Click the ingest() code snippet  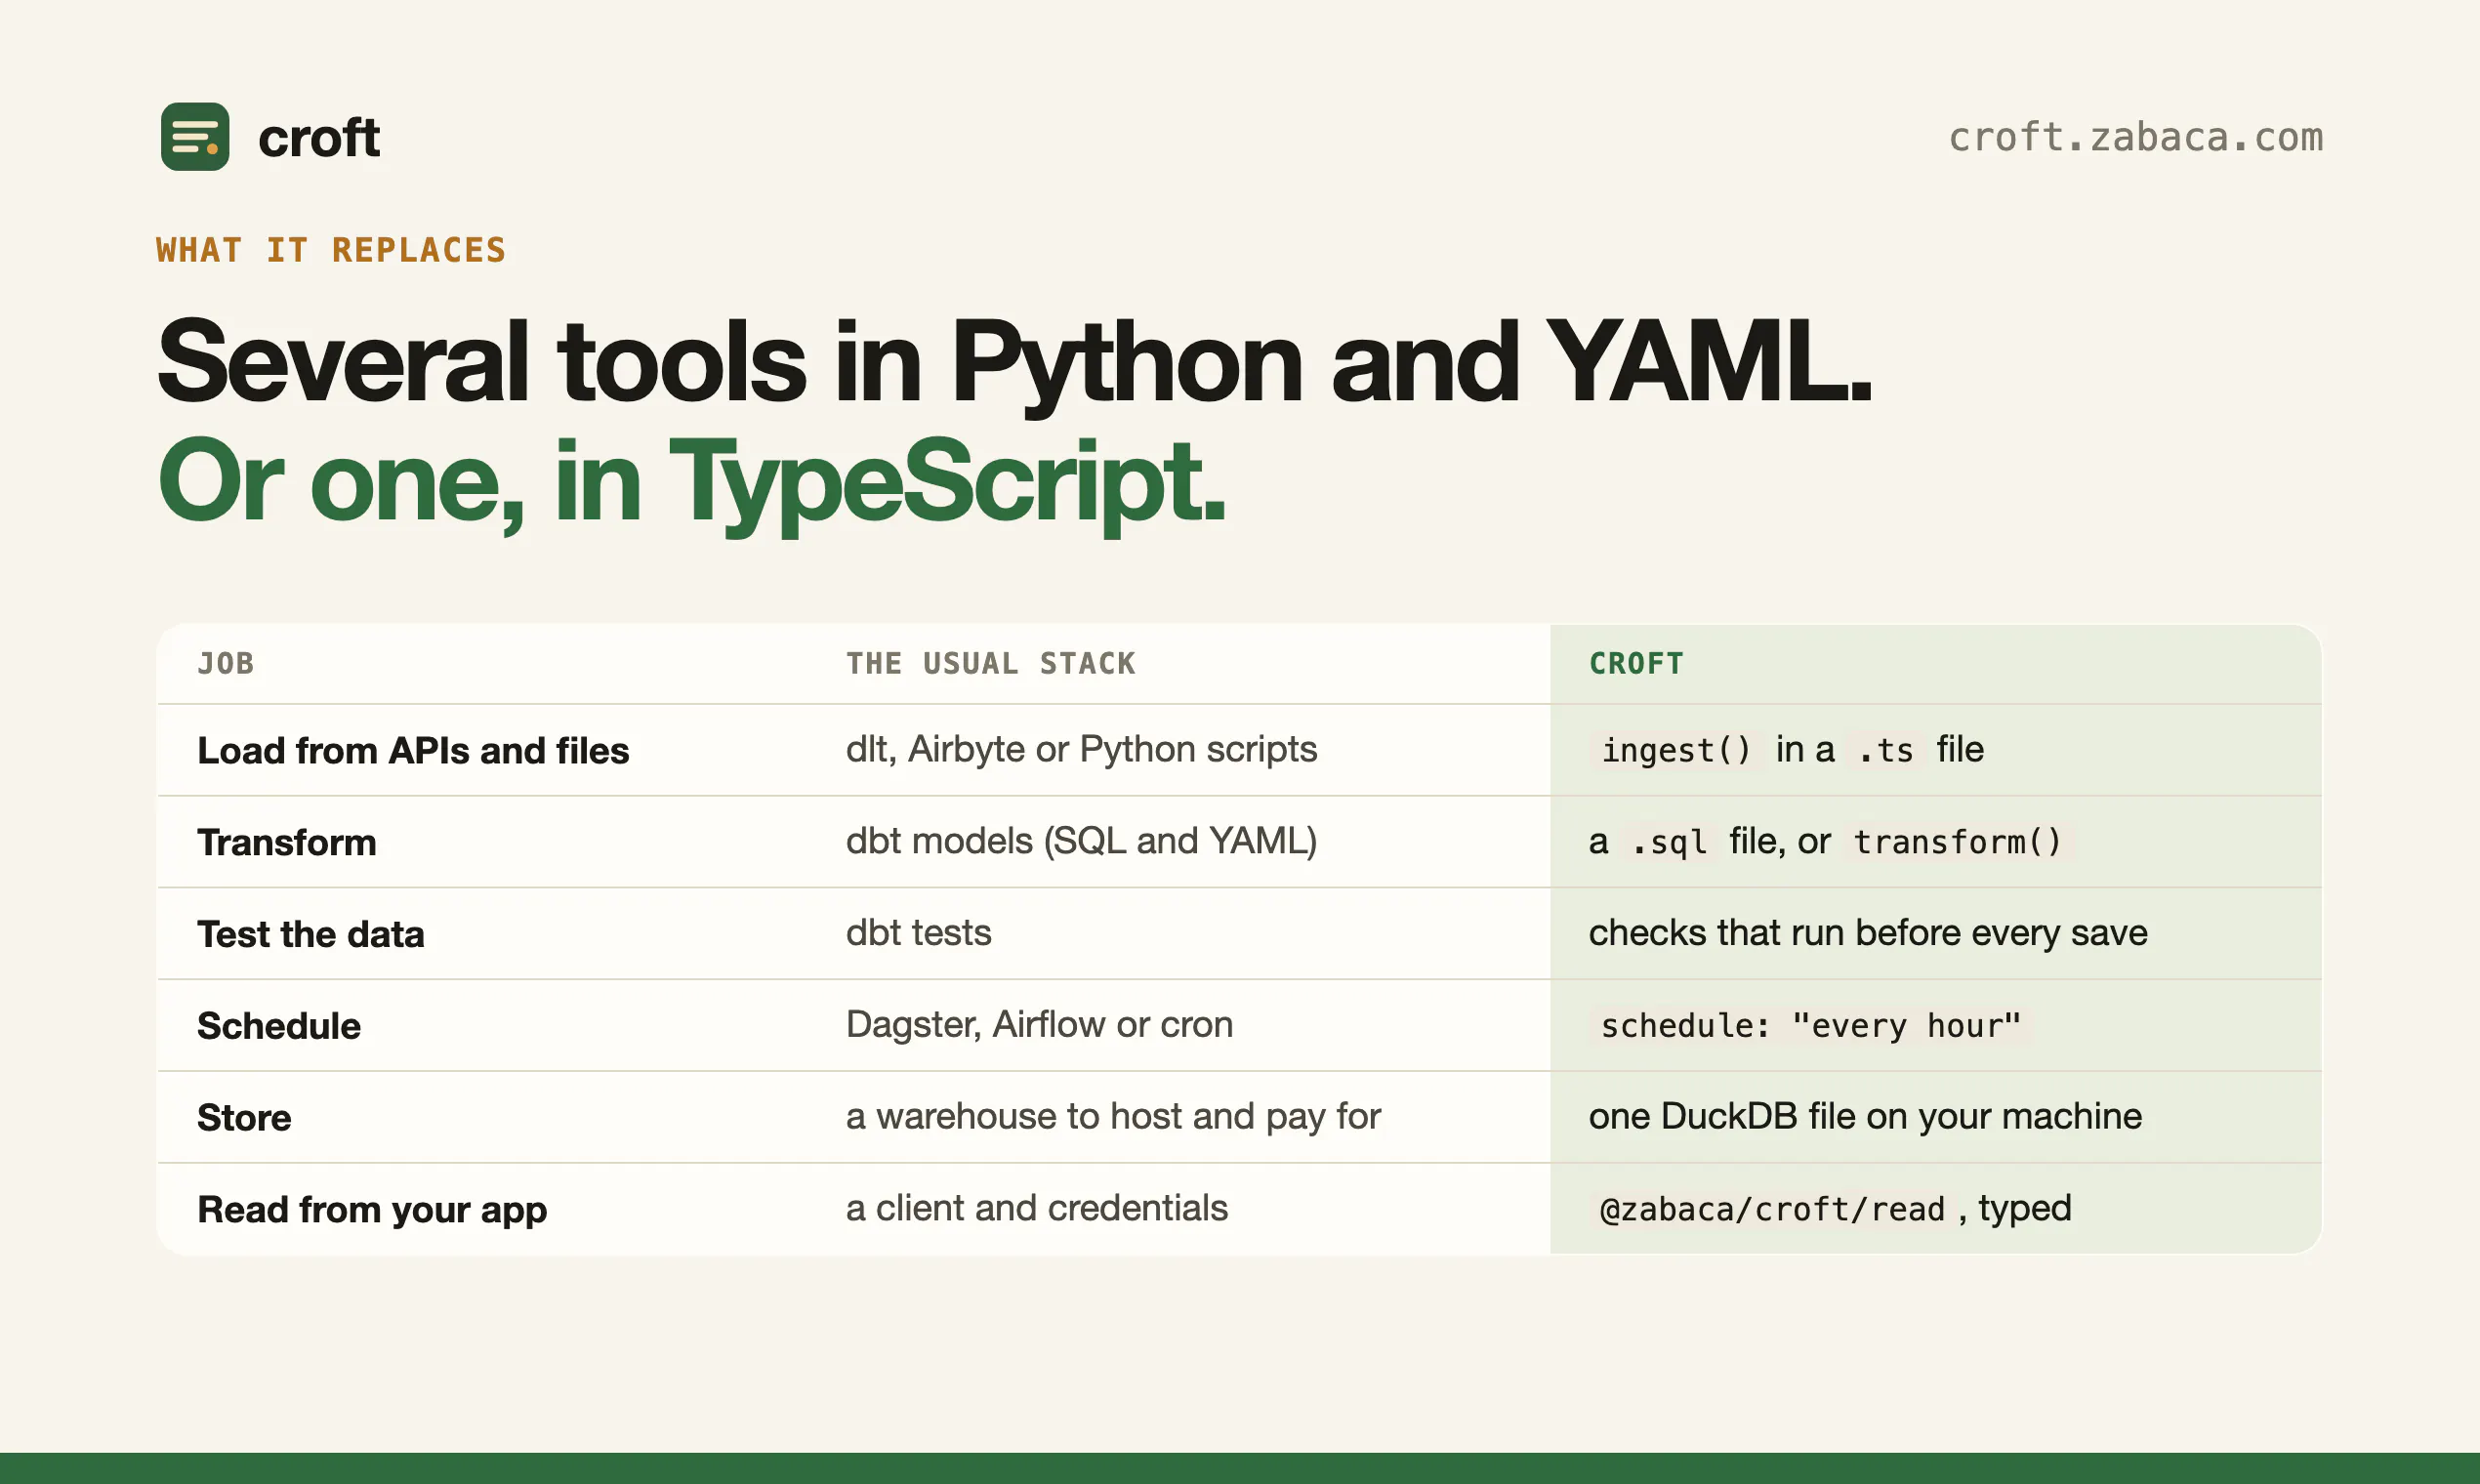pos(1676,750)
